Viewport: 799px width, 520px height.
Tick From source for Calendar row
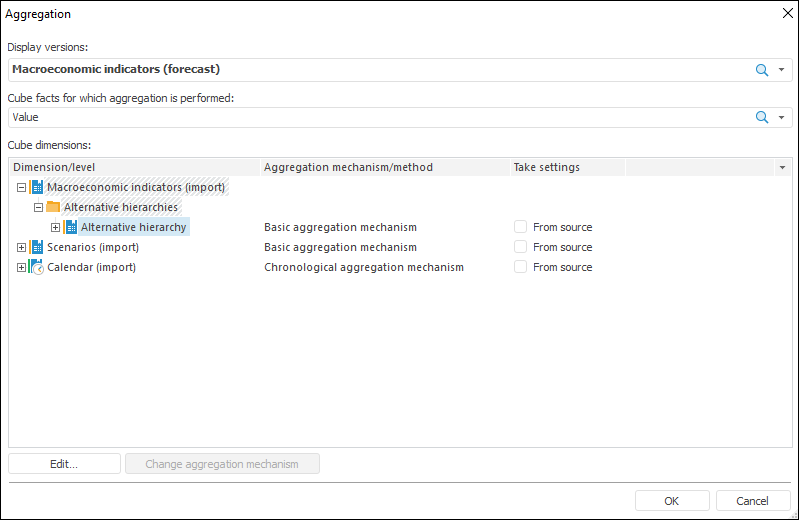click(x=520, y=267)
